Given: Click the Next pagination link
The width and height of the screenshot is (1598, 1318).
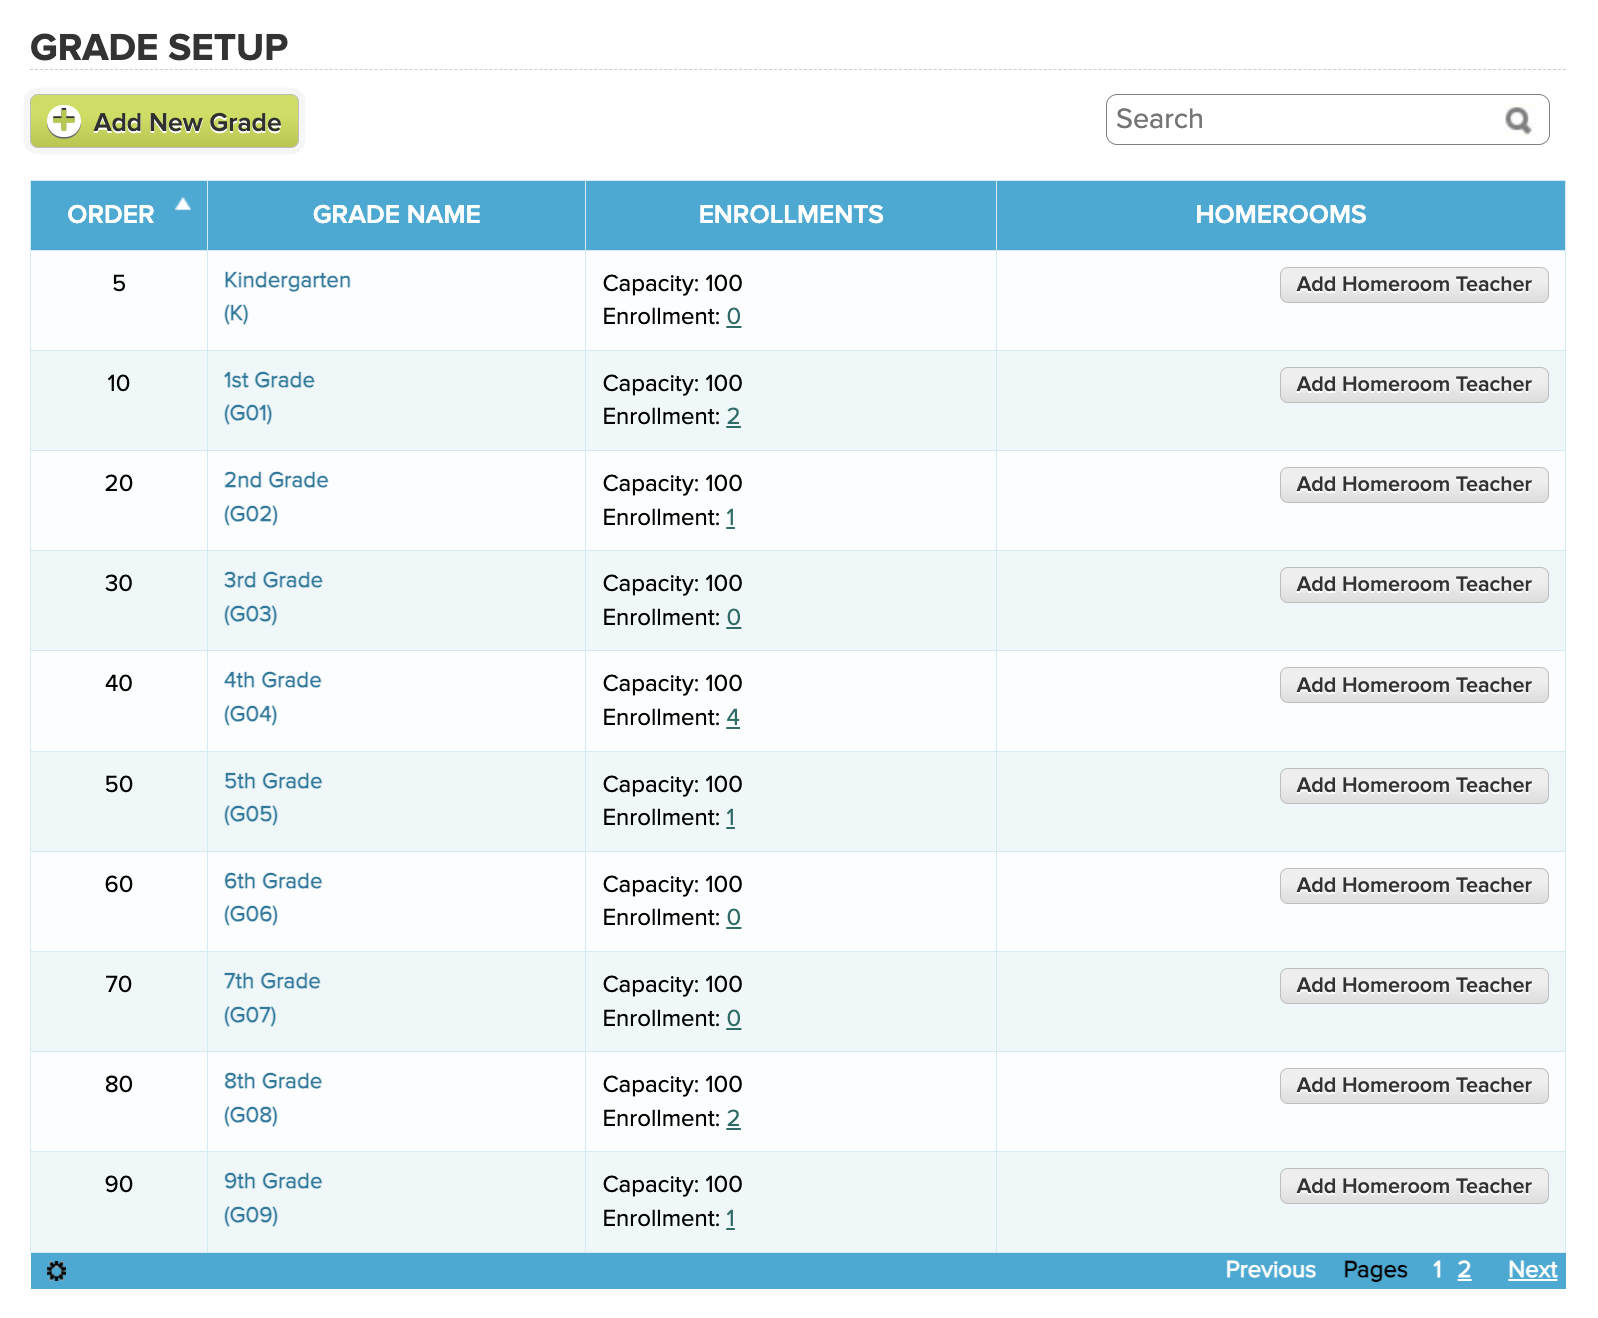Looking at the screenshot, I should click(1532, 1270).
